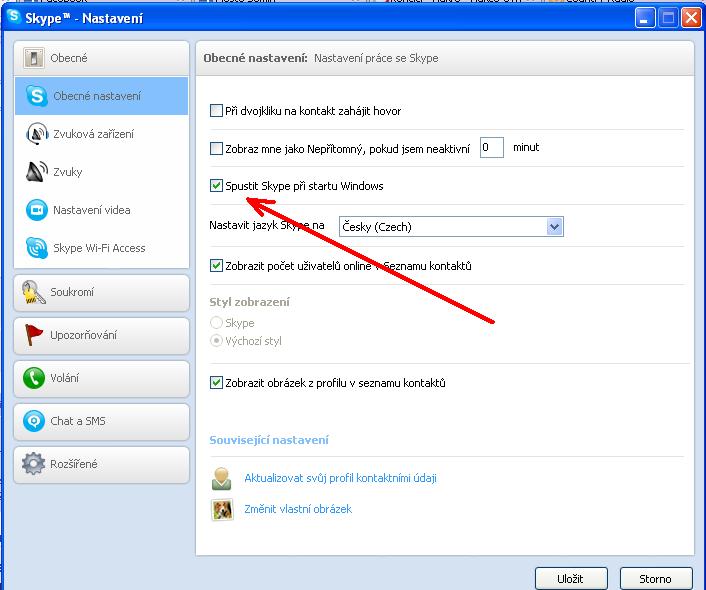This screenshot has height=590, width=706.
Task: Uncheck Spustit Skype při startu Windows
Action: point(216,186)
